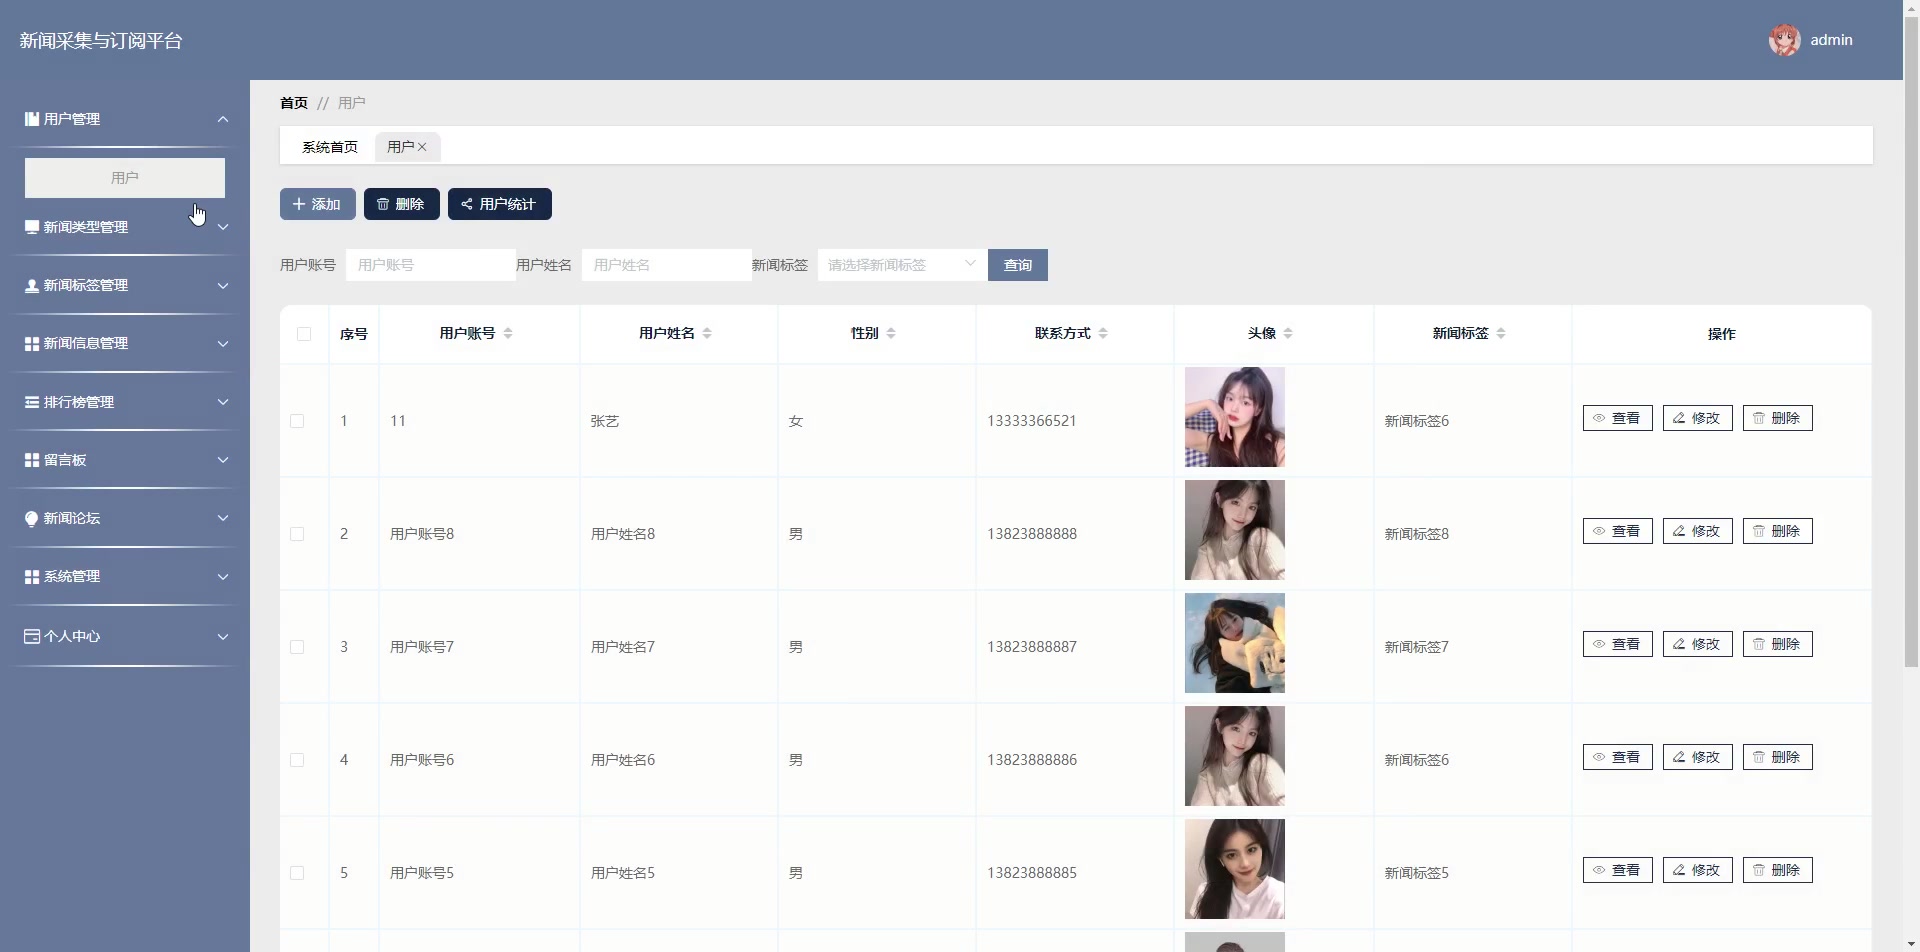Sort by 新闻标签 column arrows
The height and width of the screenshot is (952, 1920).
(1501, 333)
